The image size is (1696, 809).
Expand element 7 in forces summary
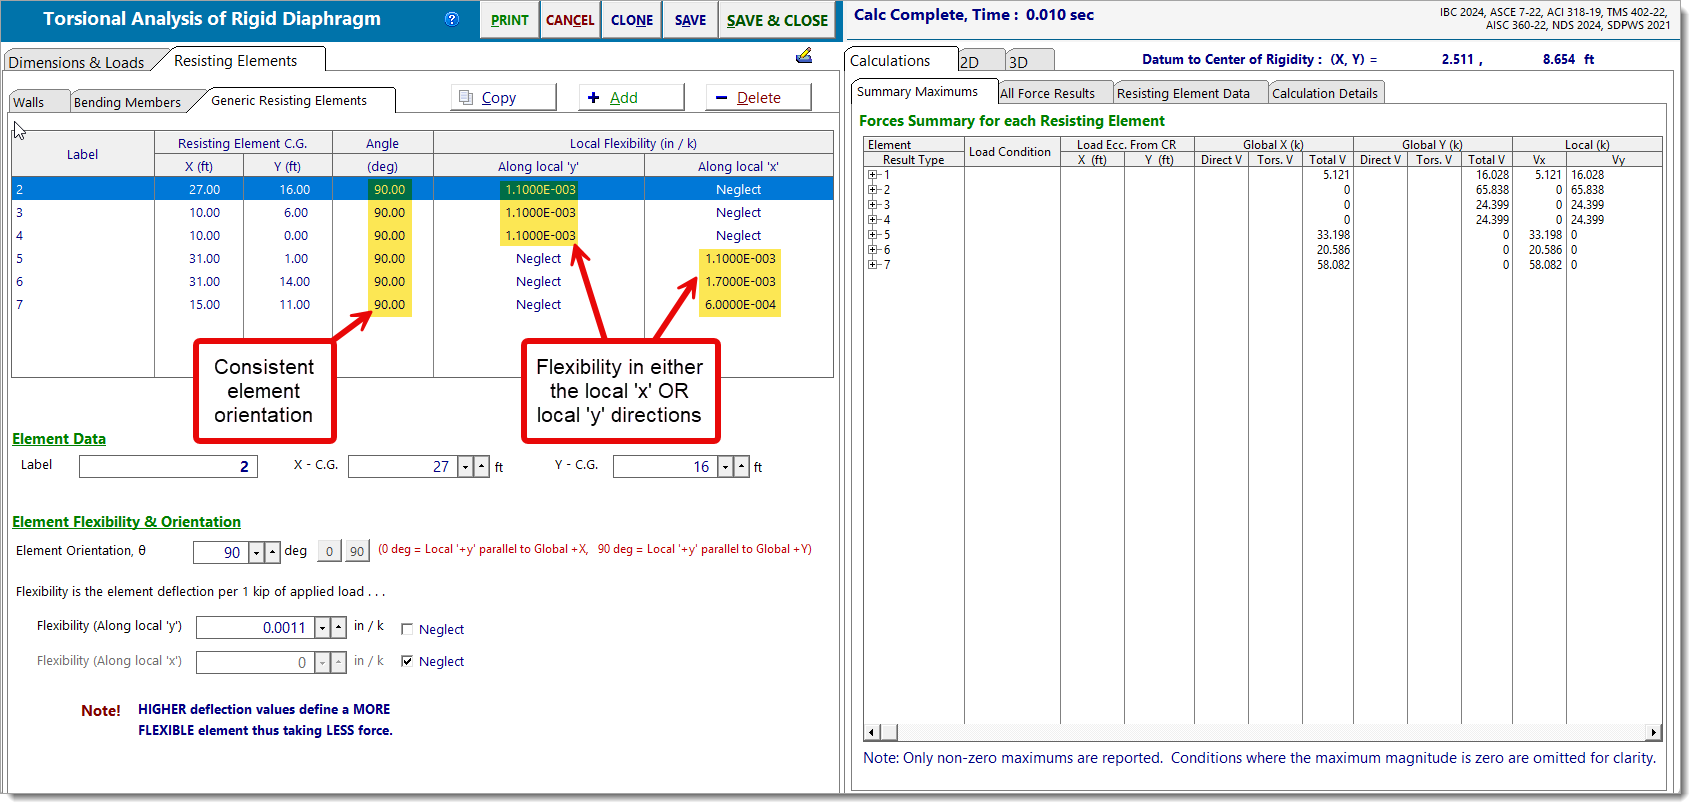tap(872, 265)
